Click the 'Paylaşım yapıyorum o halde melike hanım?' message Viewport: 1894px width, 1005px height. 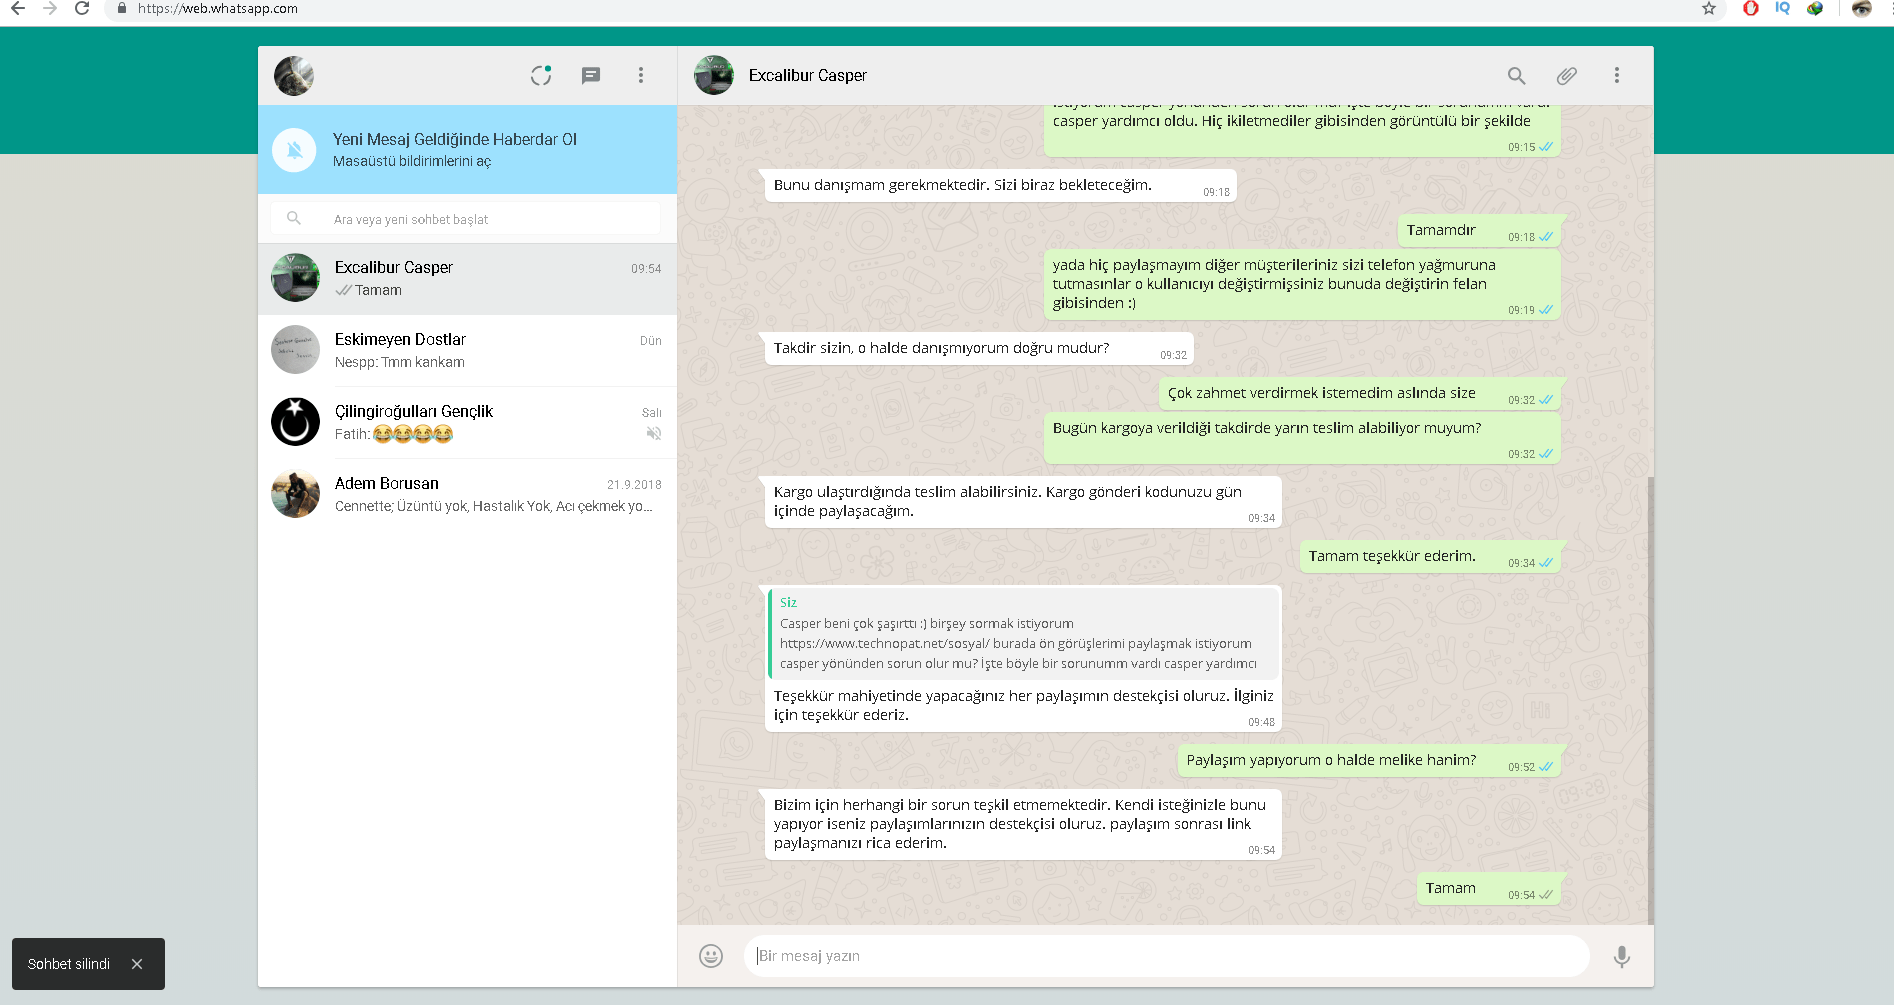pos(1369,761)
